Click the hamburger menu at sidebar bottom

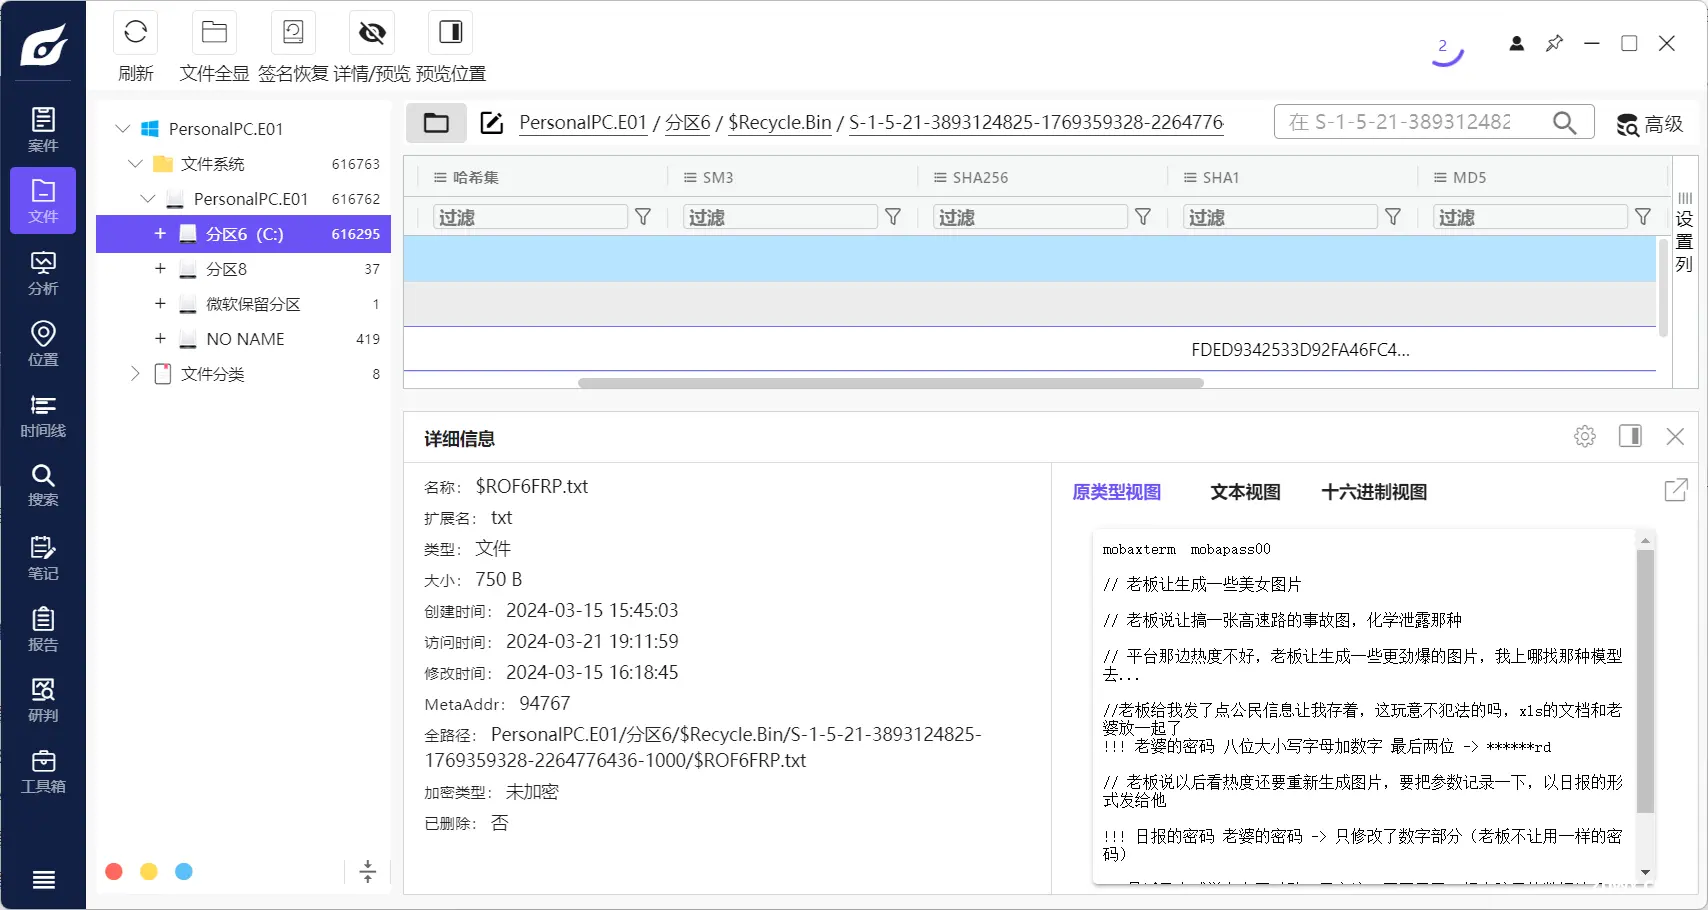click(43, 880)
